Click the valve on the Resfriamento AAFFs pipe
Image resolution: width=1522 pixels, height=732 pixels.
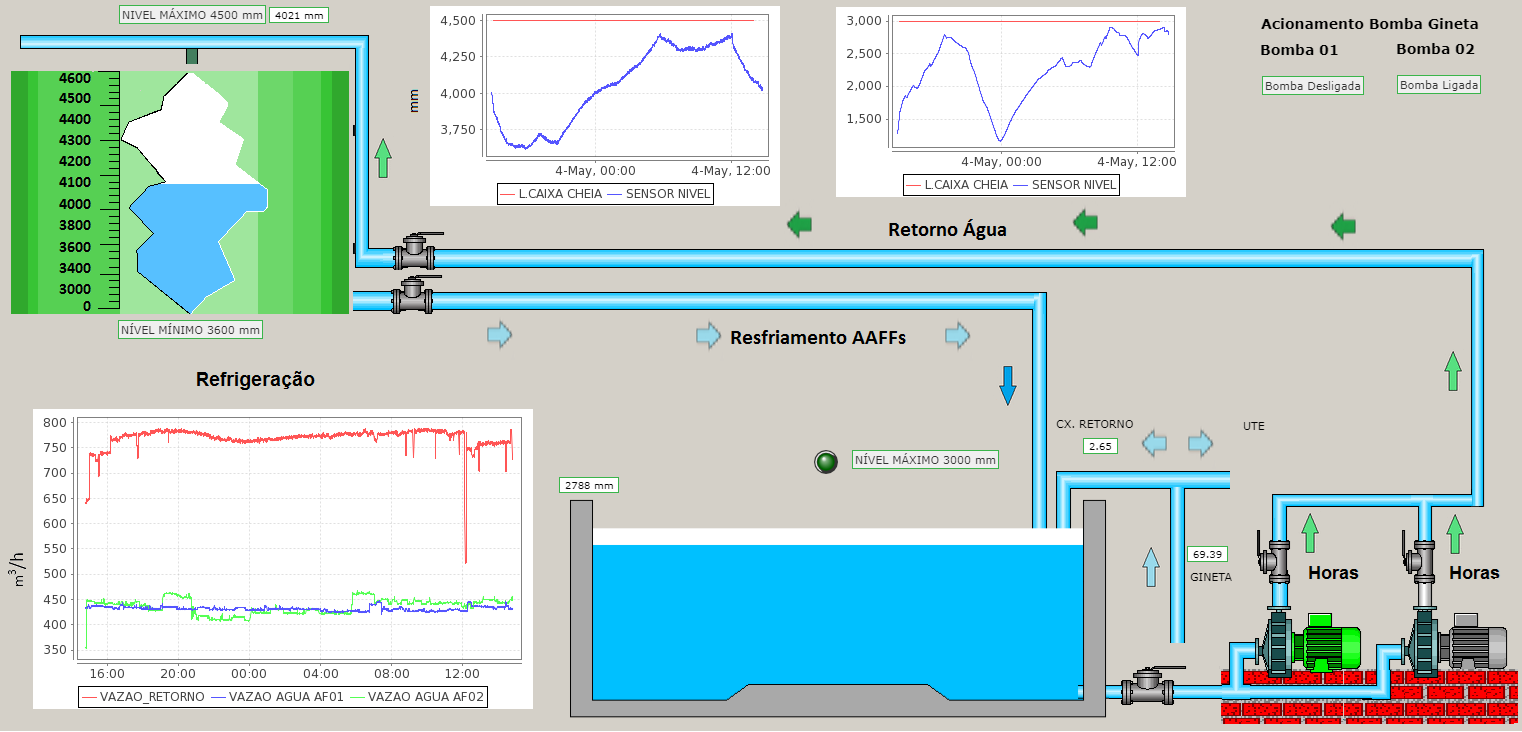(x=411, y=296)
